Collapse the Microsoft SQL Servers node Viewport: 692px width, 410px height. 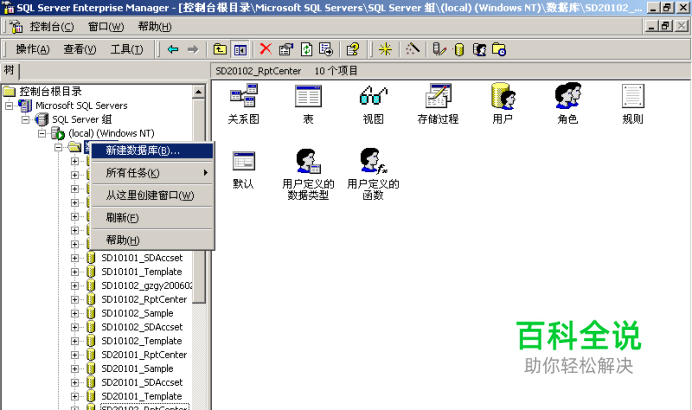(9, 106)
